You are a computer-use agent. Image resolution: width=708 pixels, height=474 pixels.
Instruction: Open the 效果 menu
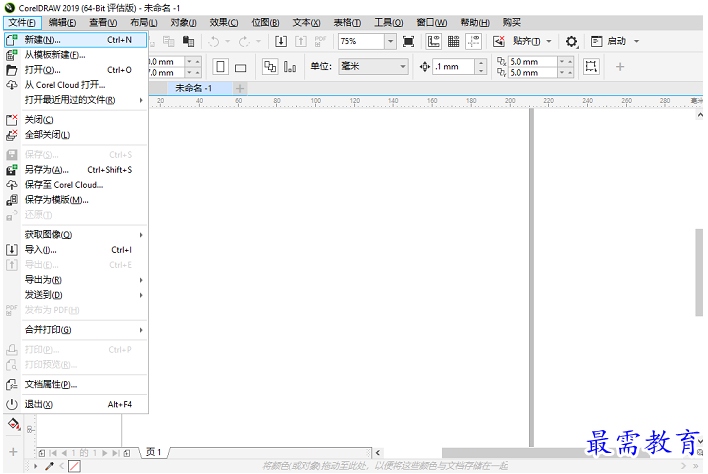tap(224, 23)
